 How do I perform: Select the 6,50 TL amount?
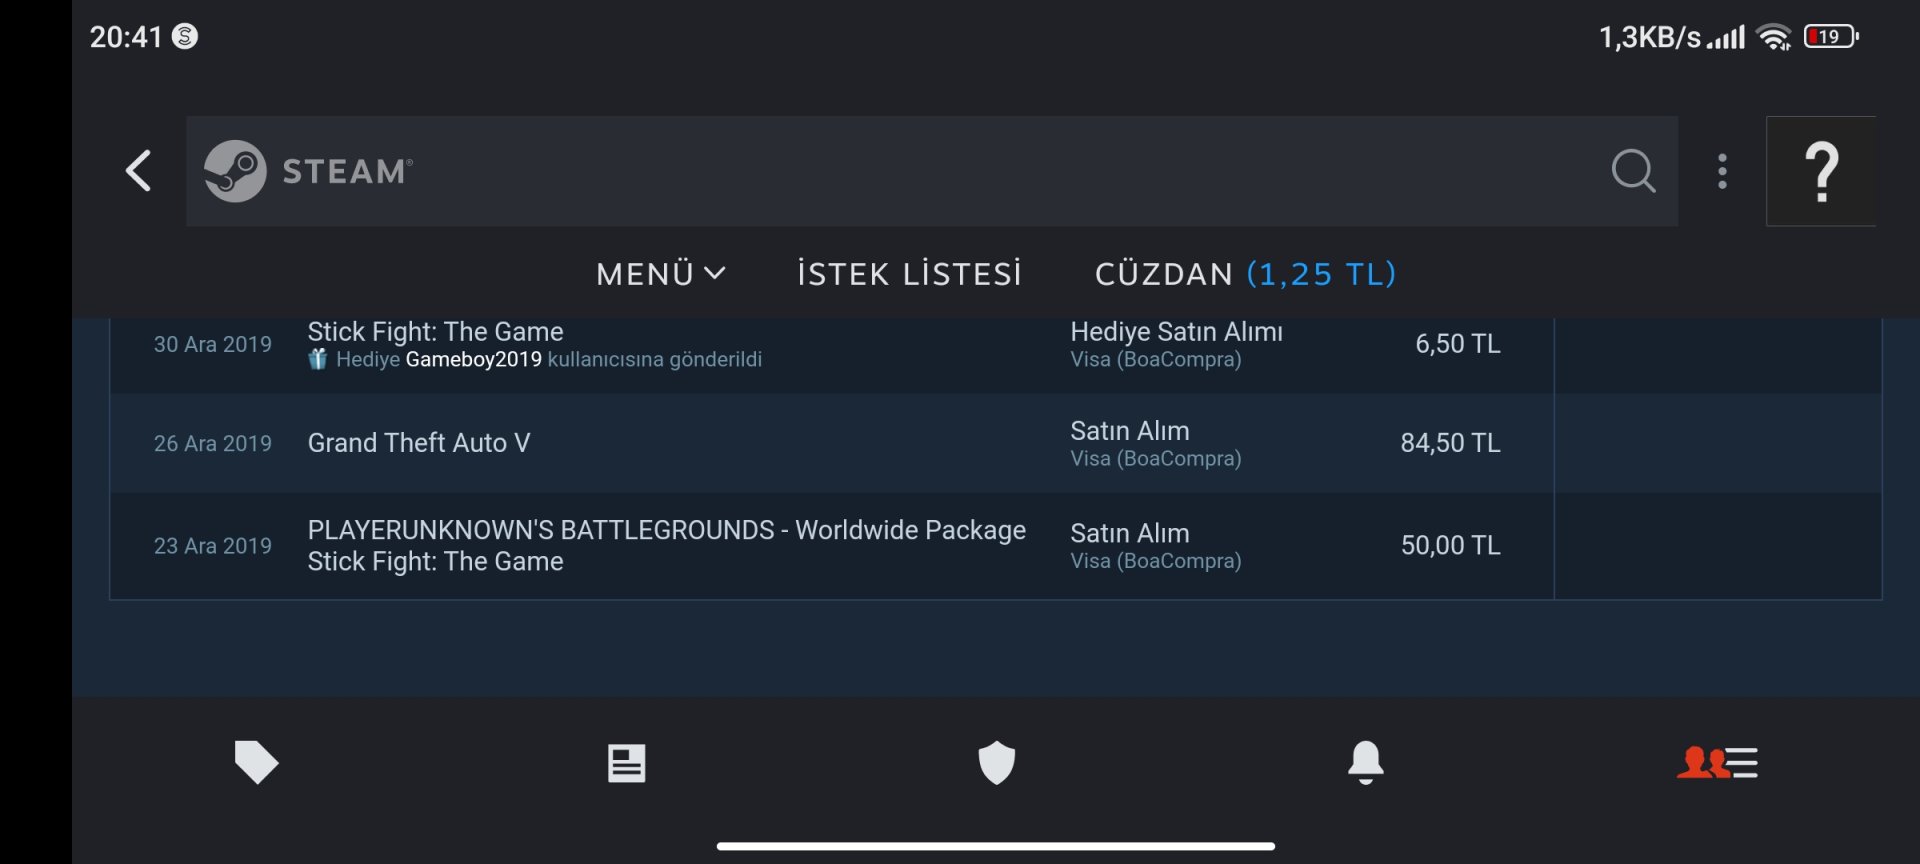[x=1458, y=343]
